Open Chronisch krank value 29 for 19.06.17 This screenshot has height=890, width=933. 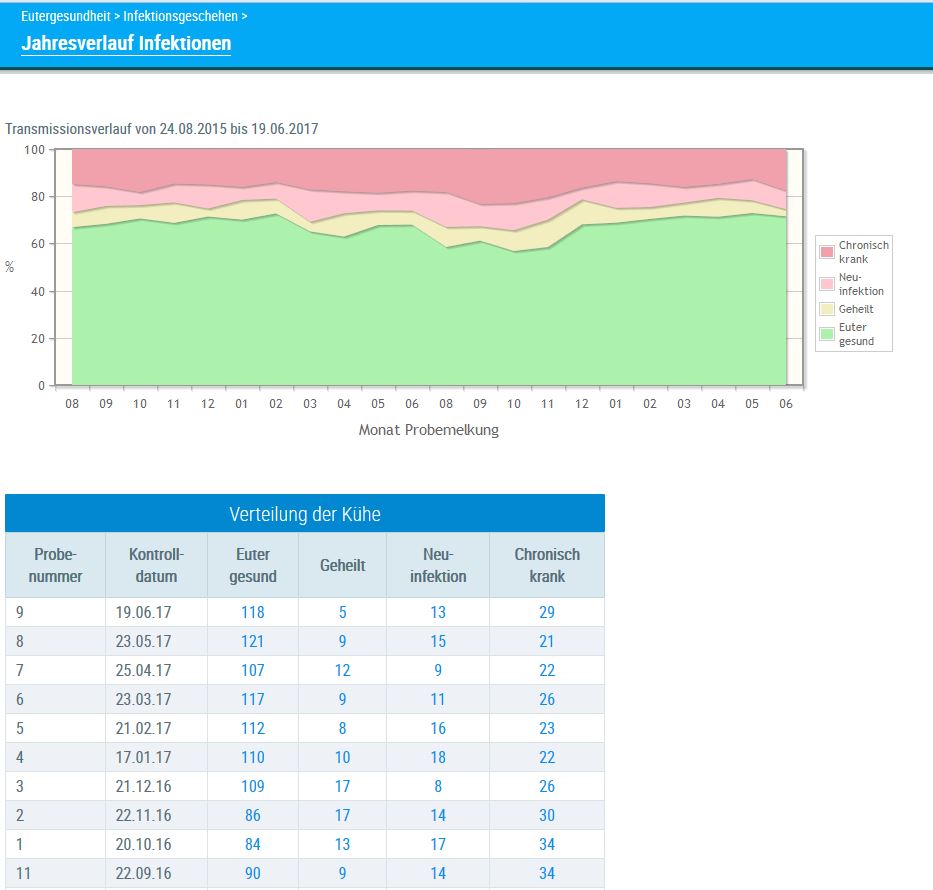[x=546, y=612]
